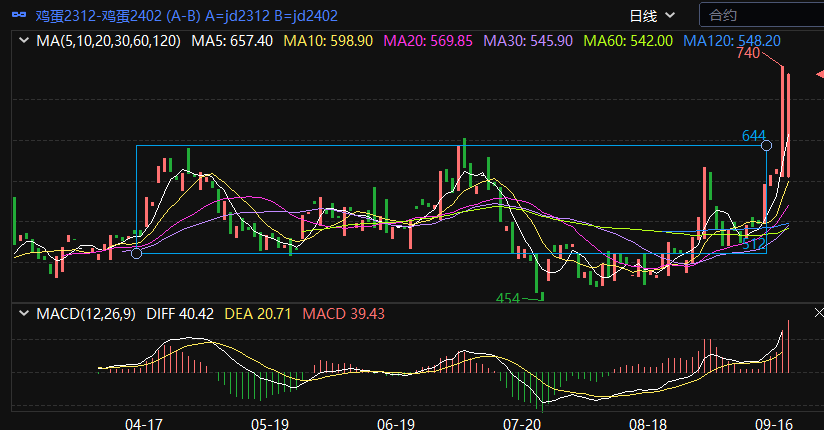Click the spread contract link icon
The image size is (824, 430).
point(18,15)
